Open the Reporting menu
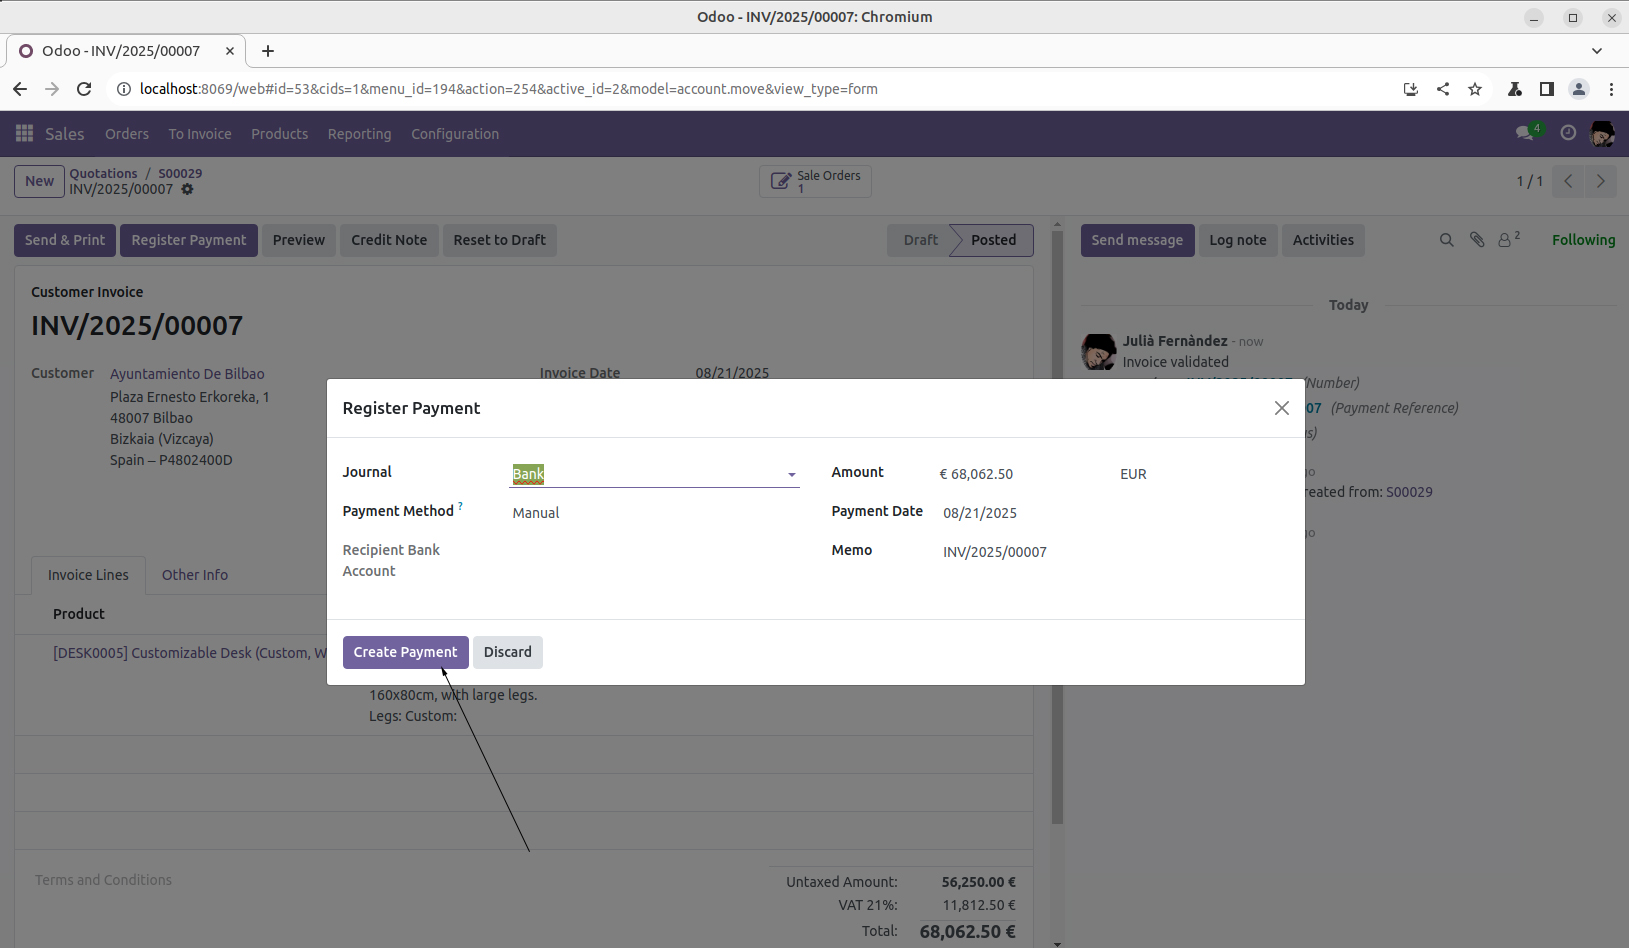This screenshot has width=1629, height=948. coord(359,134)
